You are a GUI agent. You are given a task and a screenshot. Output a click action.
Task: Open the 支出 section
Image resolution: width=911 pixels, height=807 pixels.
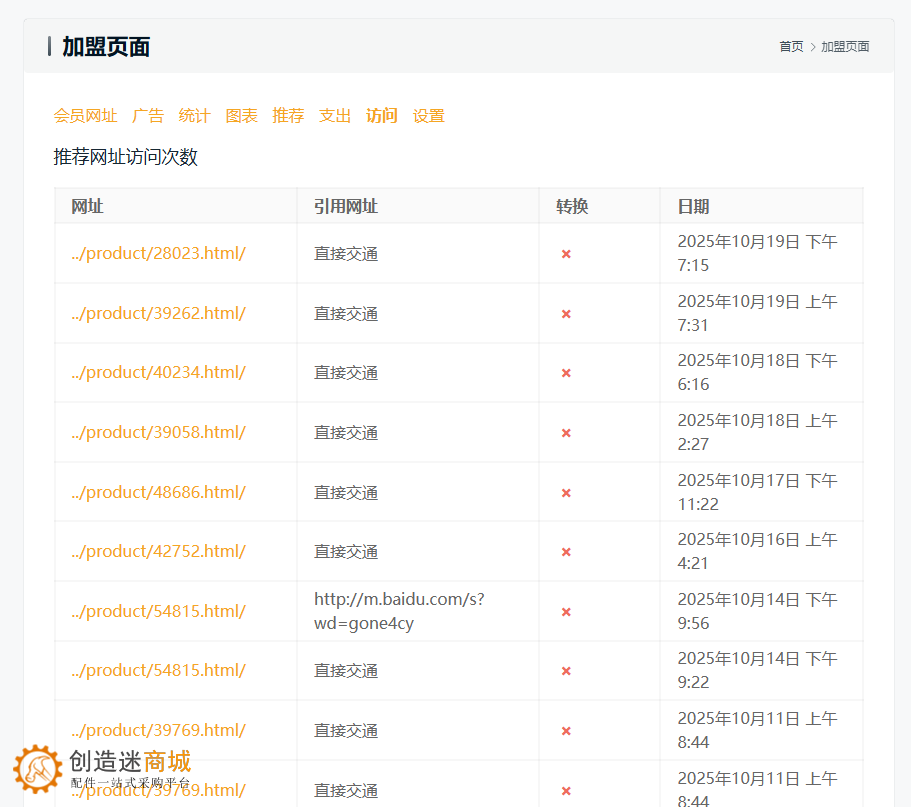click(x=334, y=115)
